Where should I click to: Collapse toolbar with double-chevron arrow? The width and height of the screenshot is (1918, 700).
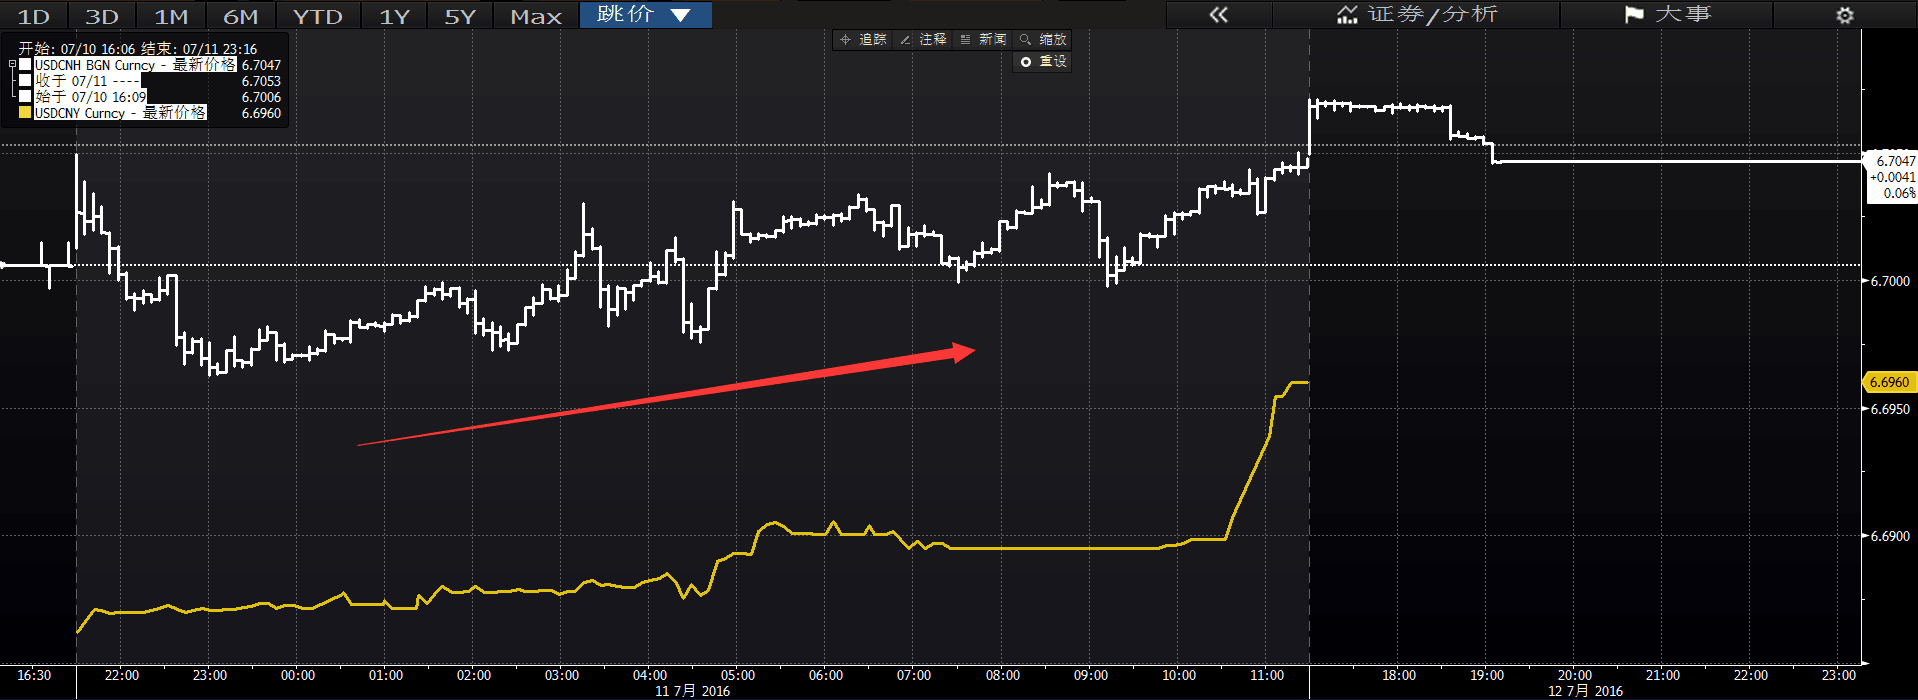click(x=1218, y=15)
